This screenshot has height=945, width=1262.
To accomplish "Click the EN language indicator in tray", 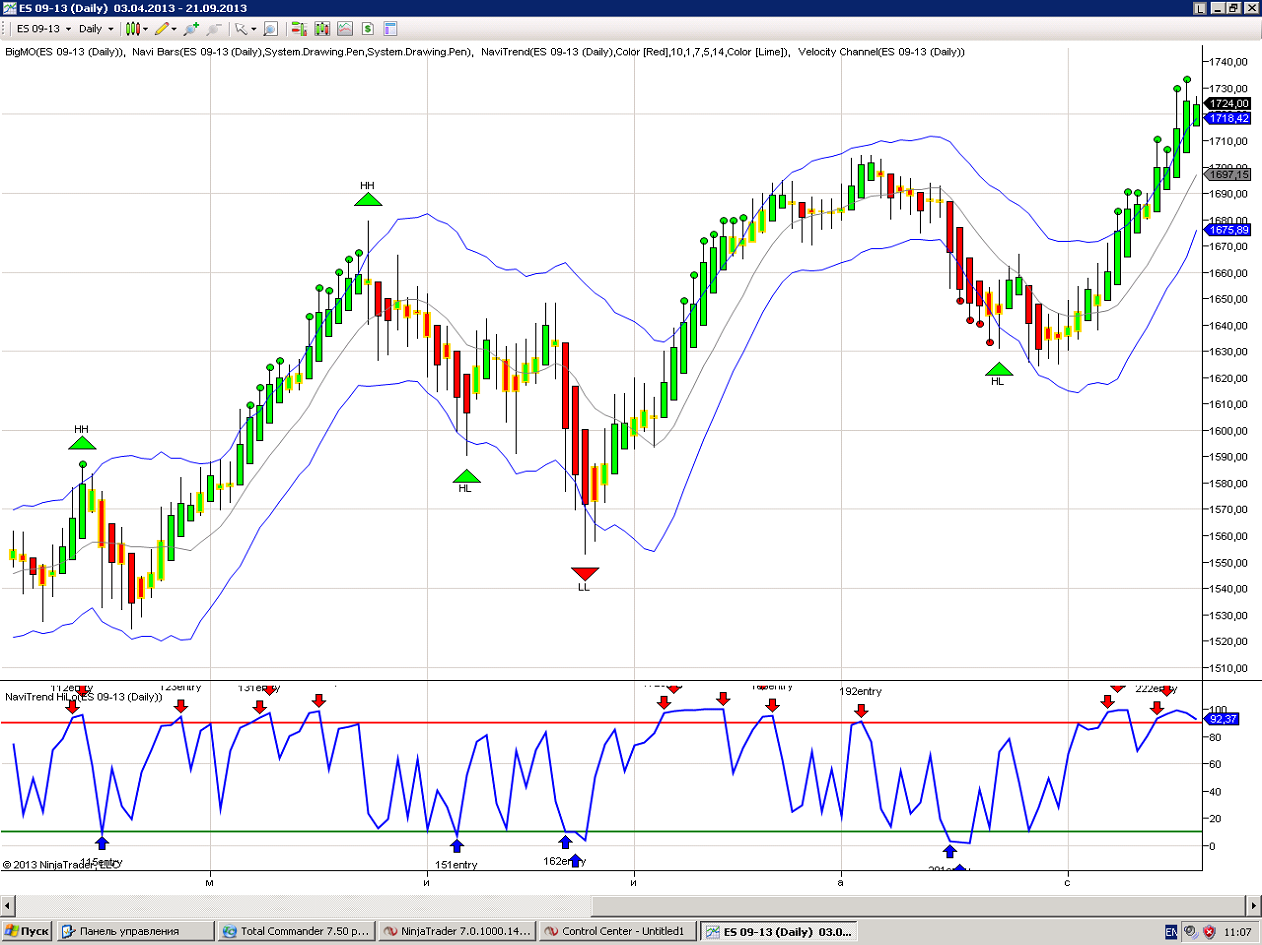I will pyautogui.click(x=1171, y=931).
